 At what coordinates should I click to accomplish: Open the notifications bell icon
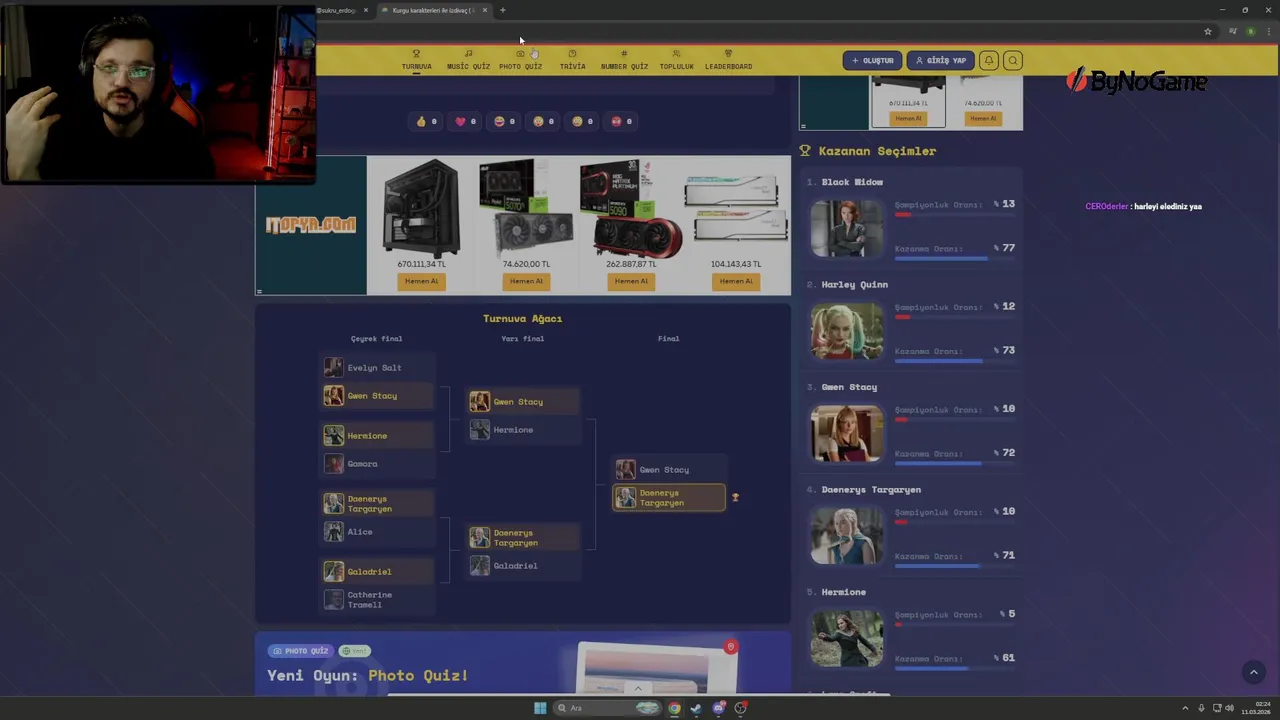(x=989, y=60)
